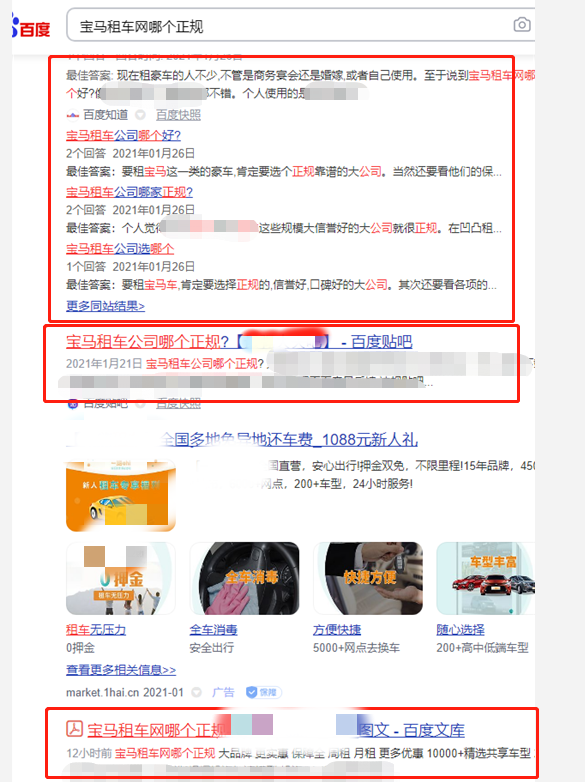Open result 宝马租车公司哪个好?

[123, 135]
